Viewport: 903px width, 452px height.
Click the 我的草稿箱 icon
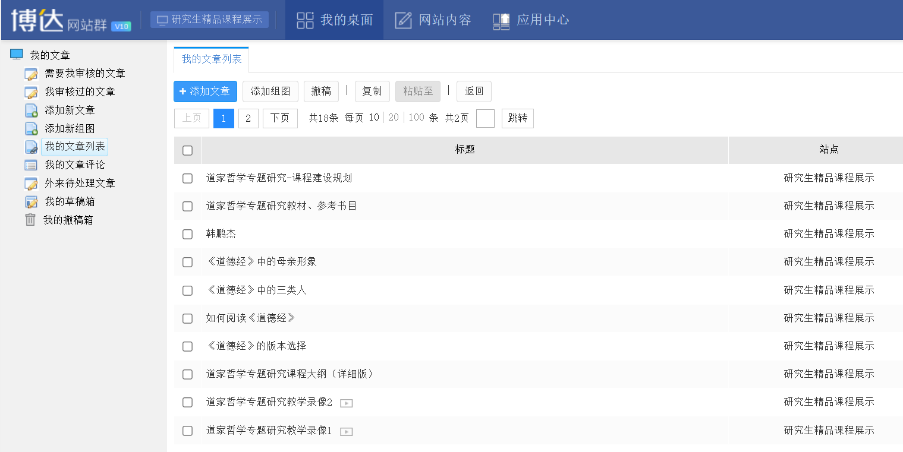click(x=31, y=201)
